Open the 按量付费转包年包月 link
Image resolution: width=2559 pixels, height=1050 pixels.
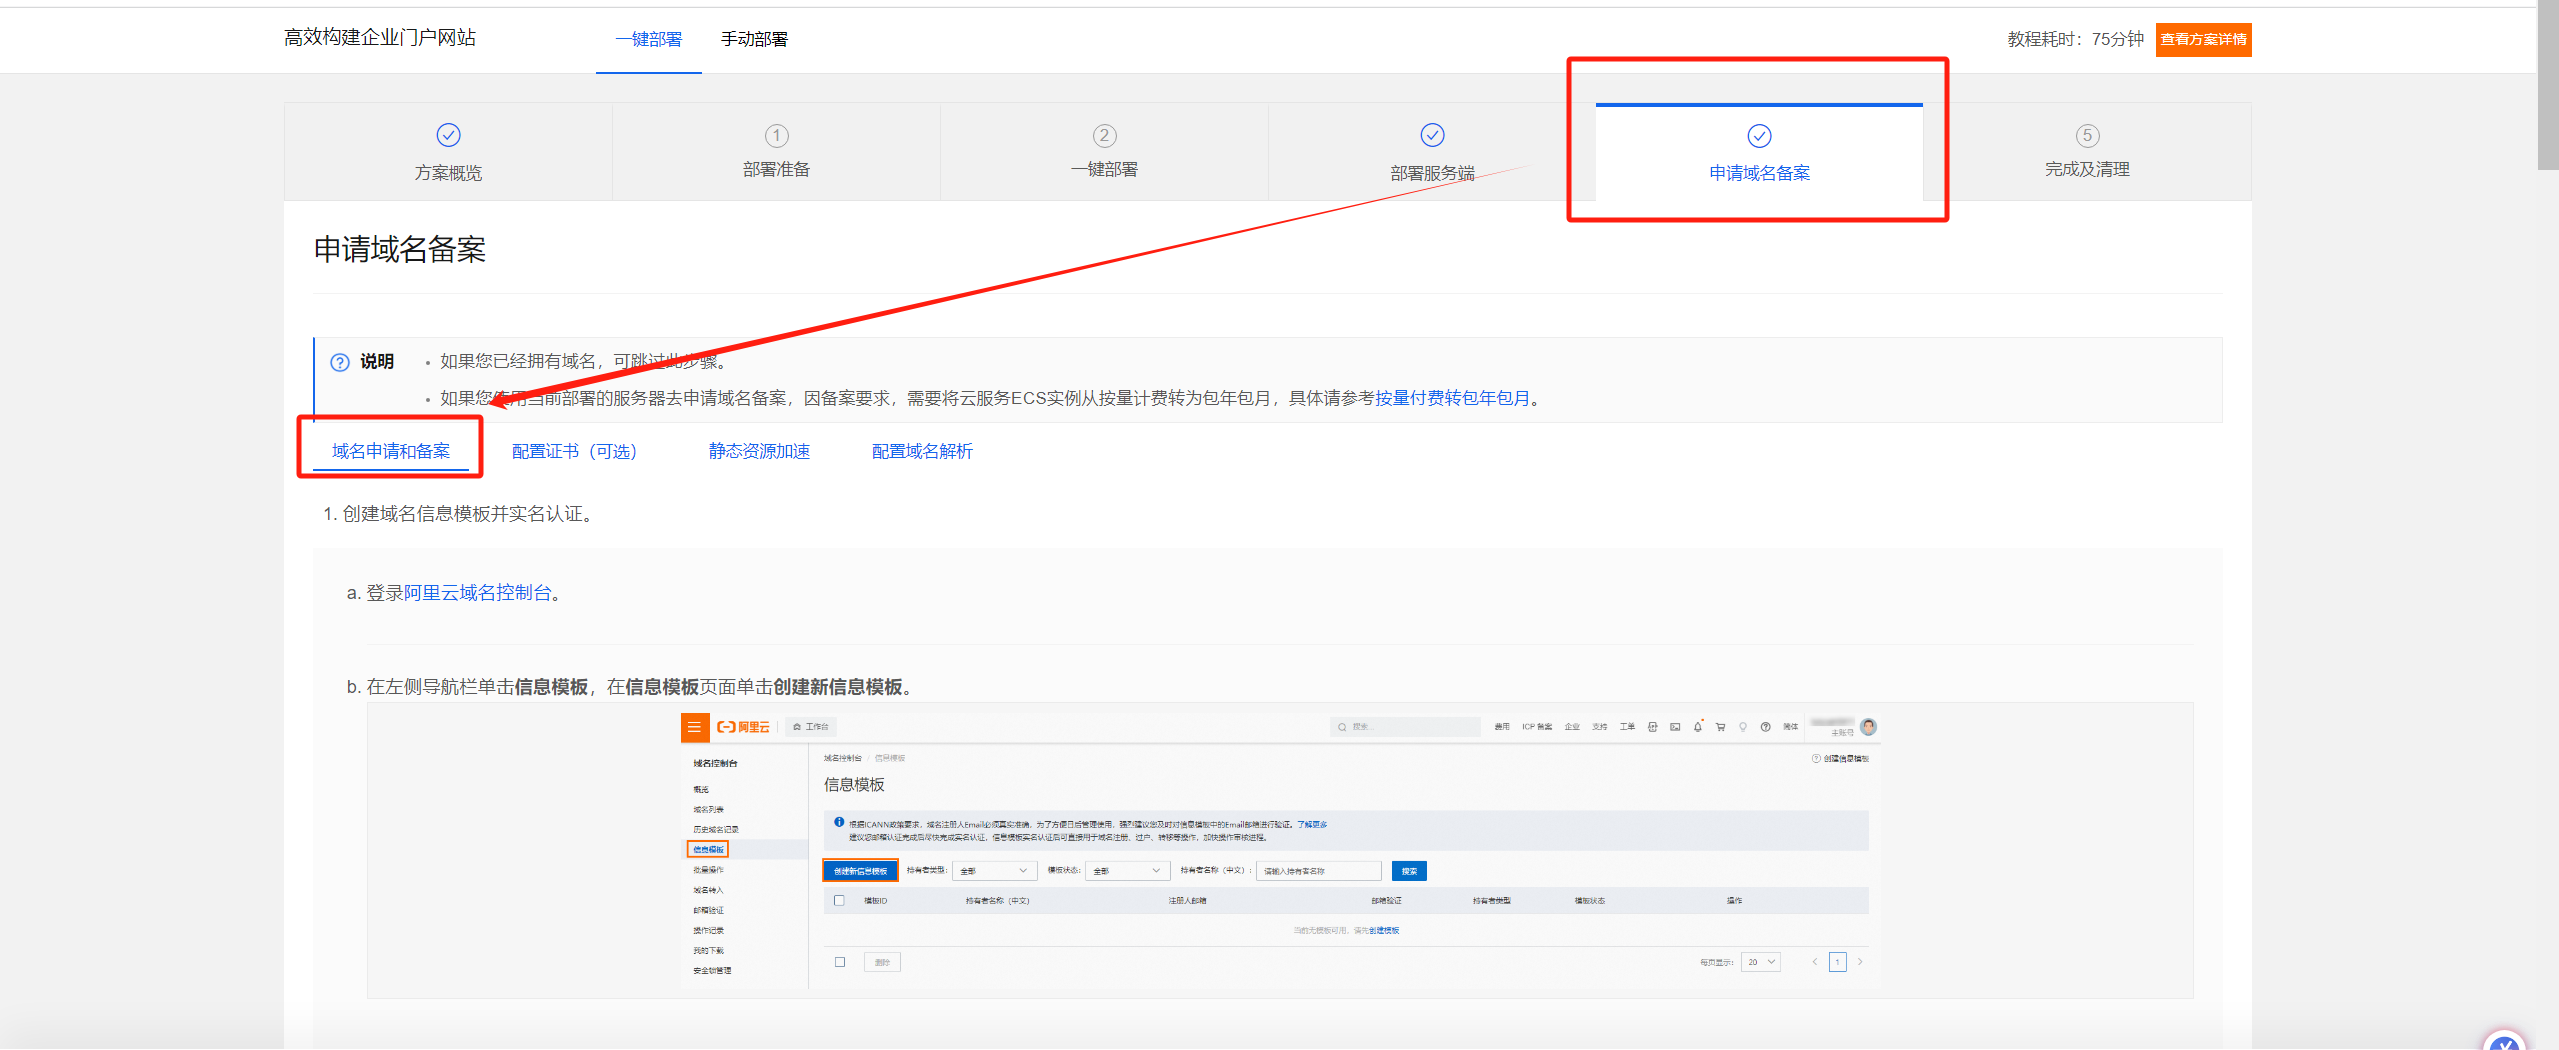[x=1452, y=398]
